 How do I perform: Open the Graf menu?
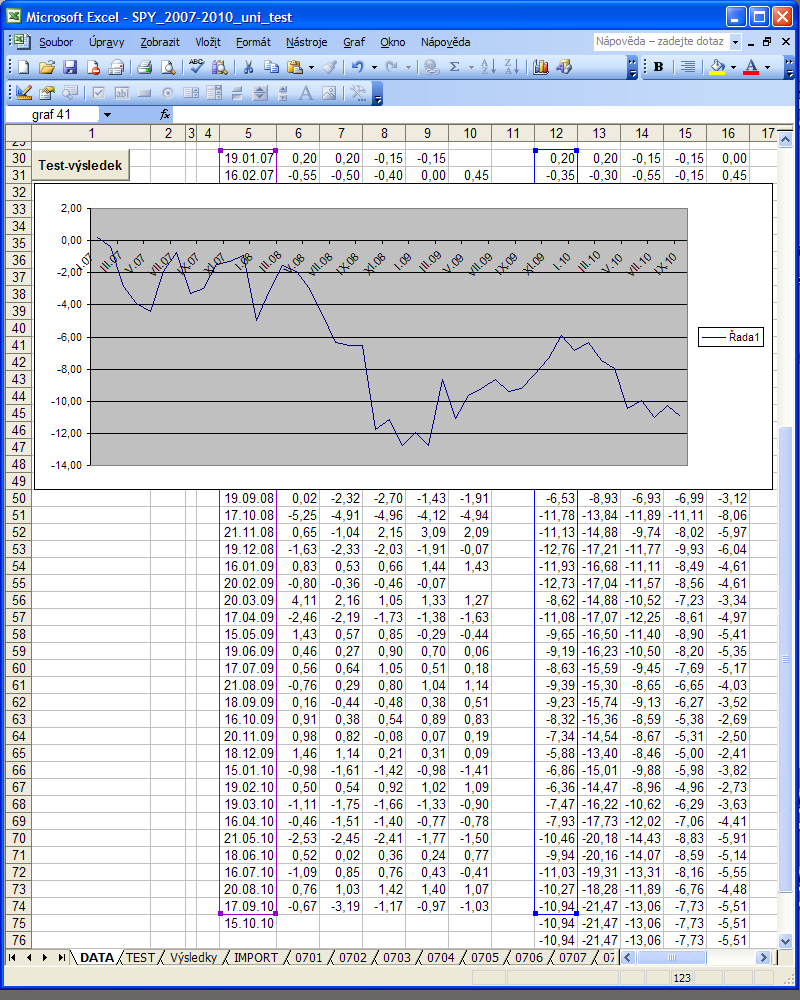point(354,42)
